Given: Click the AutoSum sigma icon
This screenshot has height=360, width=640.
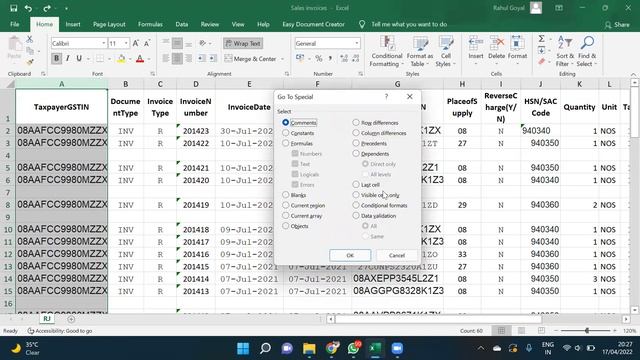Looking at the screenshot, I should point(542,39).
